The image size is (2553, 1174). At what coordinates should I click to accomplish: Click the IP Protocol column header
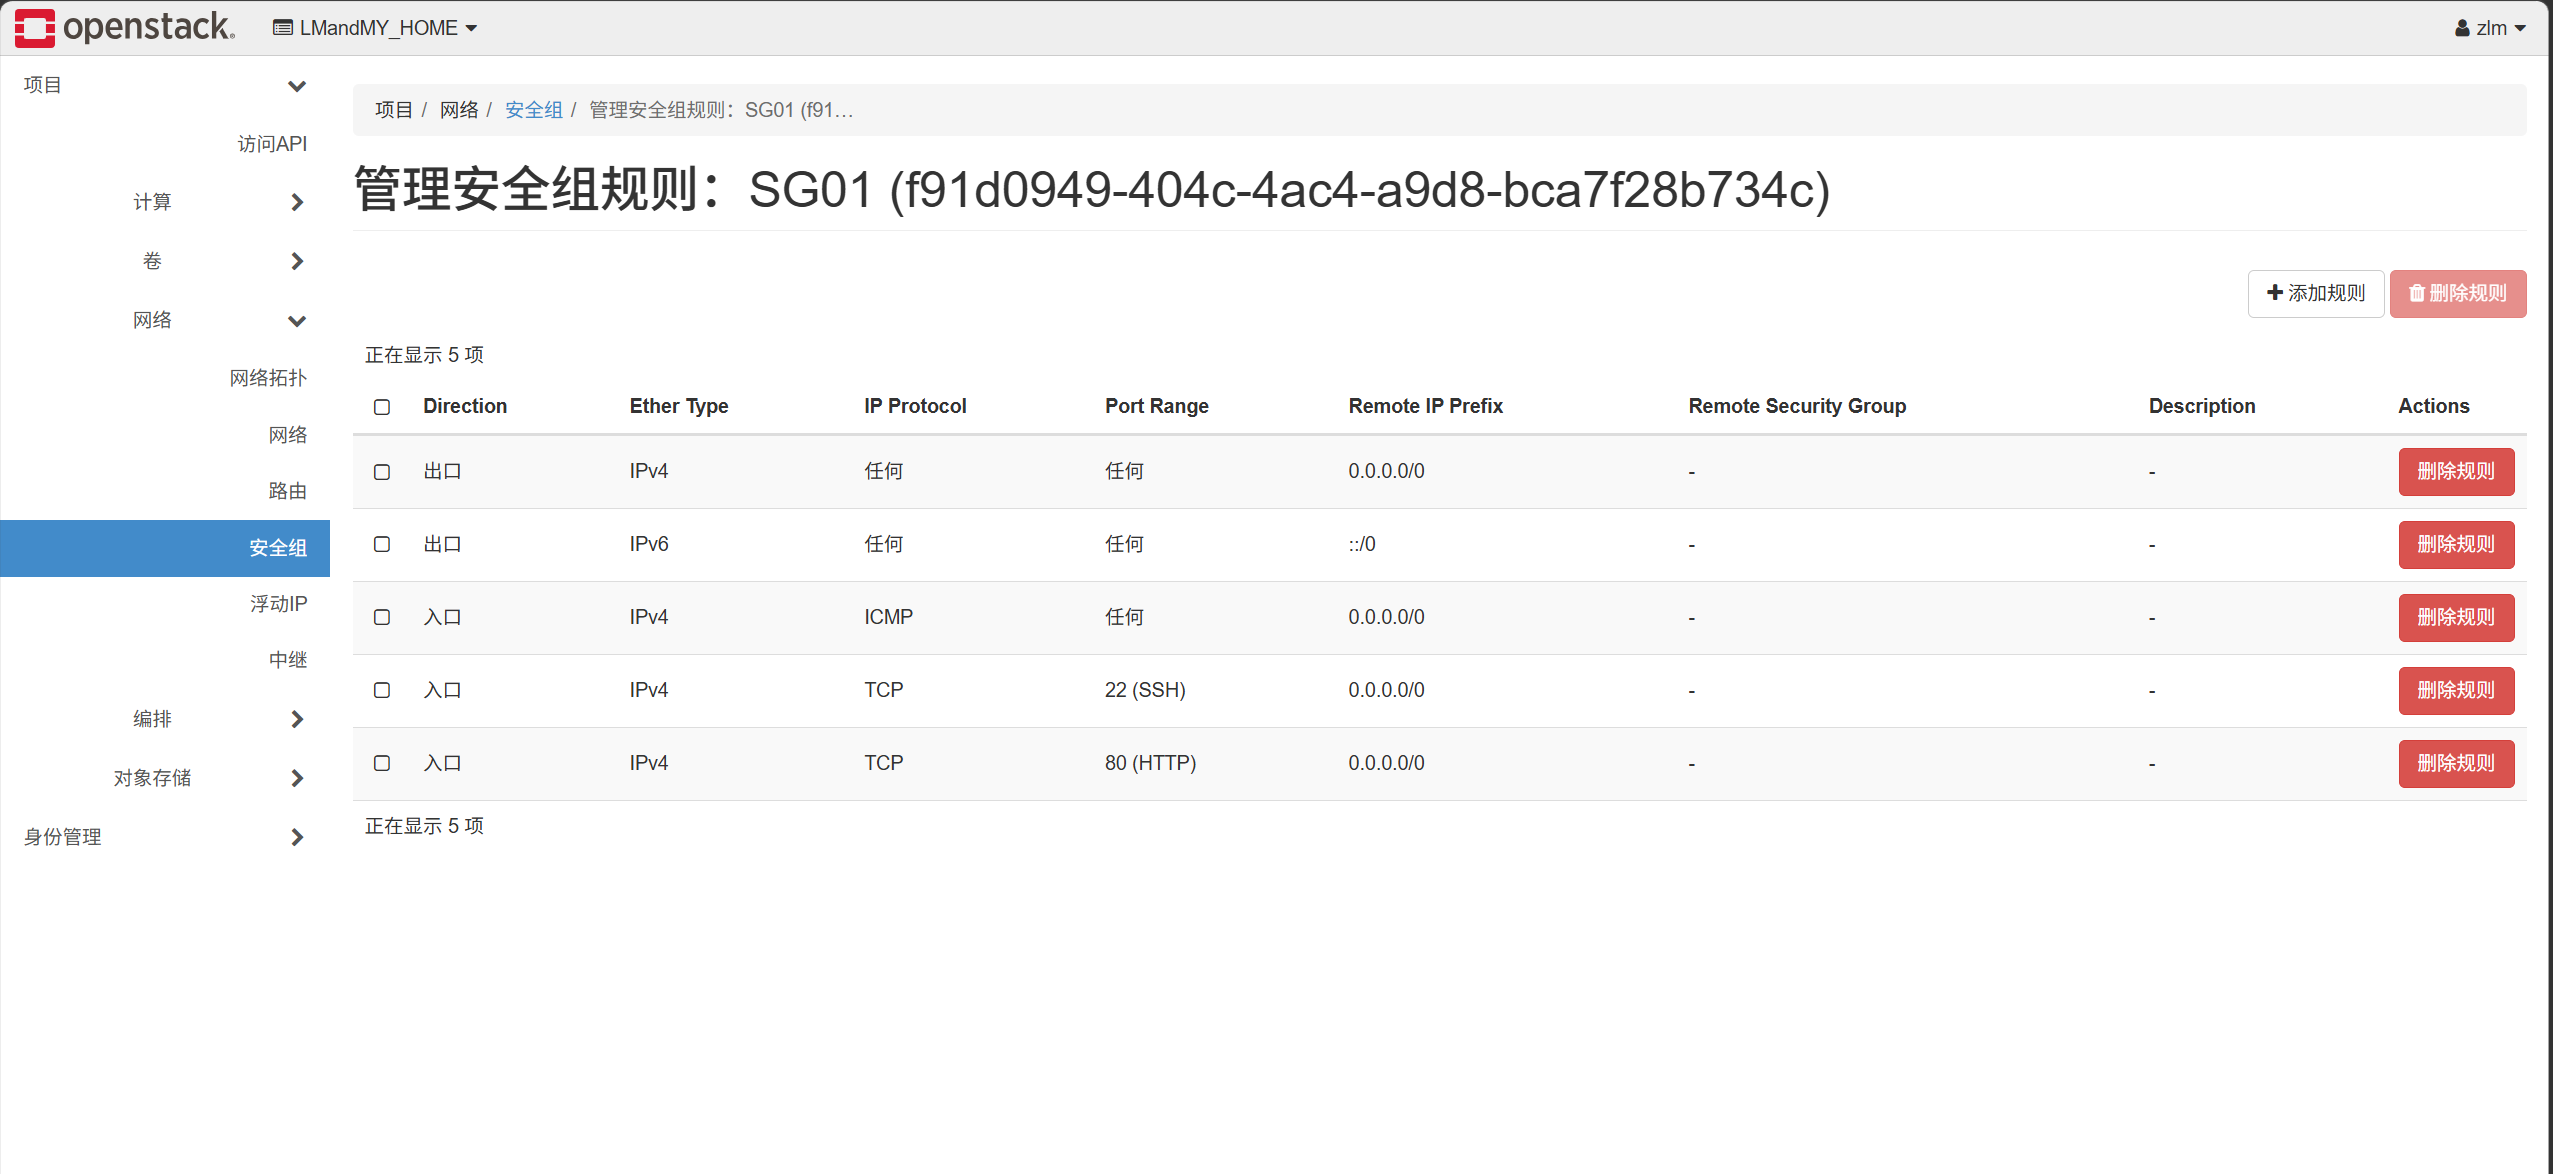pos(915,406)
